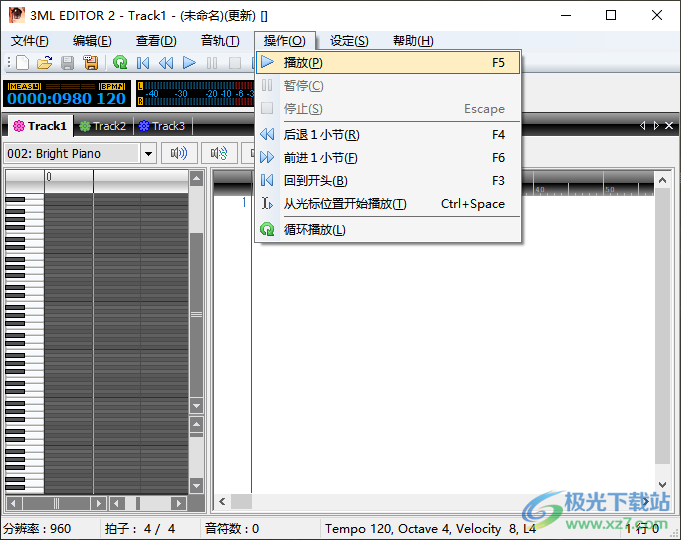
Task: Click line number 1 in the text editor
Action: pos(244,202)
